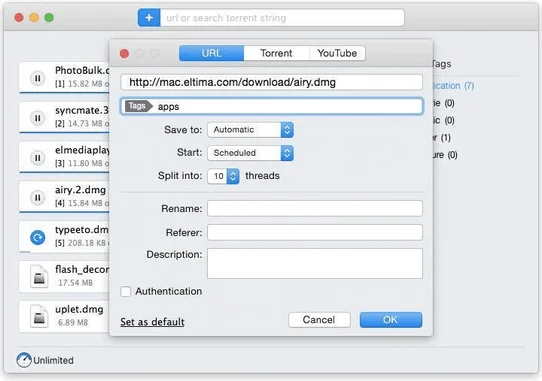Screen dimensions: 542x381
Task: Select the application (7) tag
Action: [x=454, y=86]
